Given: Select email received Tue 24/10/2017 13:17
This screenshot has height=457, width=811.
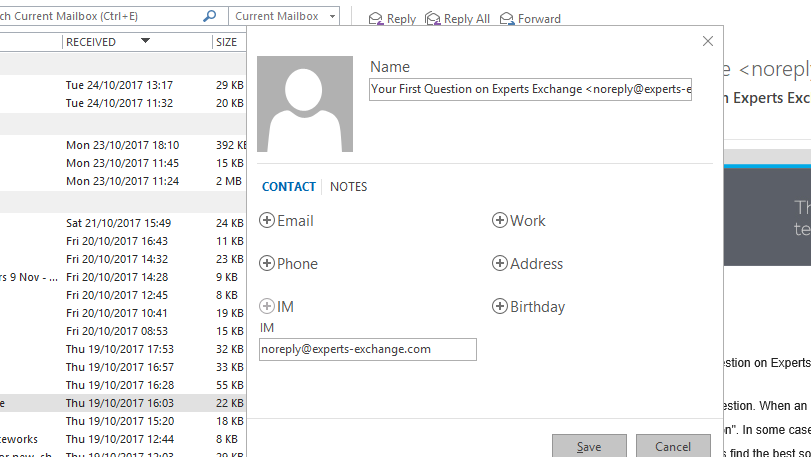Looking at the screenshot, I should click(x=123, y=85).
